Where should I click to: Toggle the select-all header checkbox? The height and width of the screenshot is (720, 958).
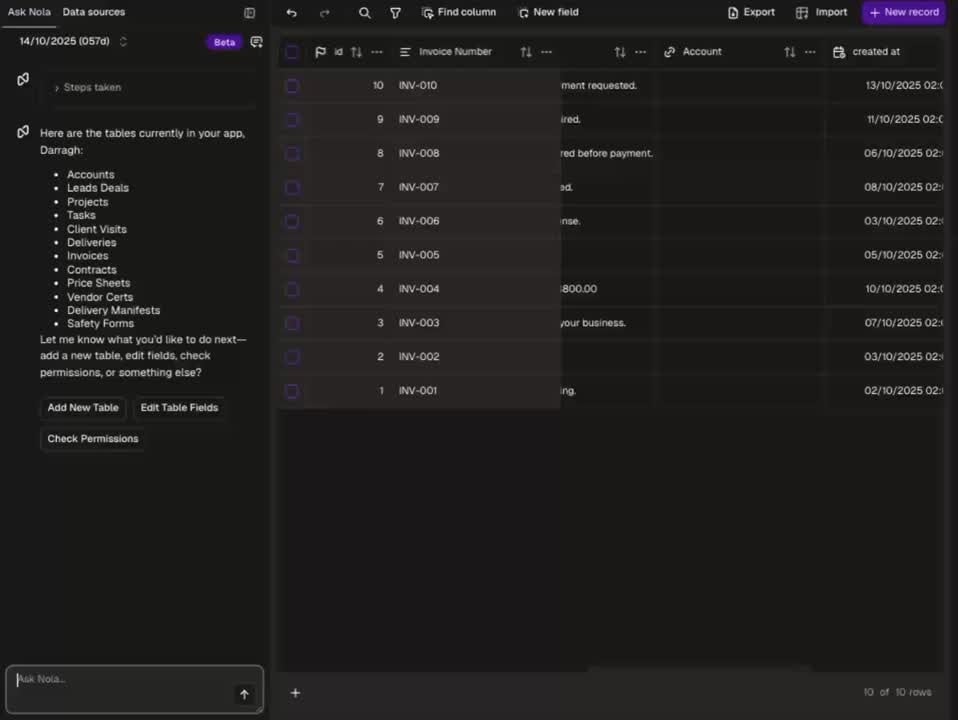[292, 52]
